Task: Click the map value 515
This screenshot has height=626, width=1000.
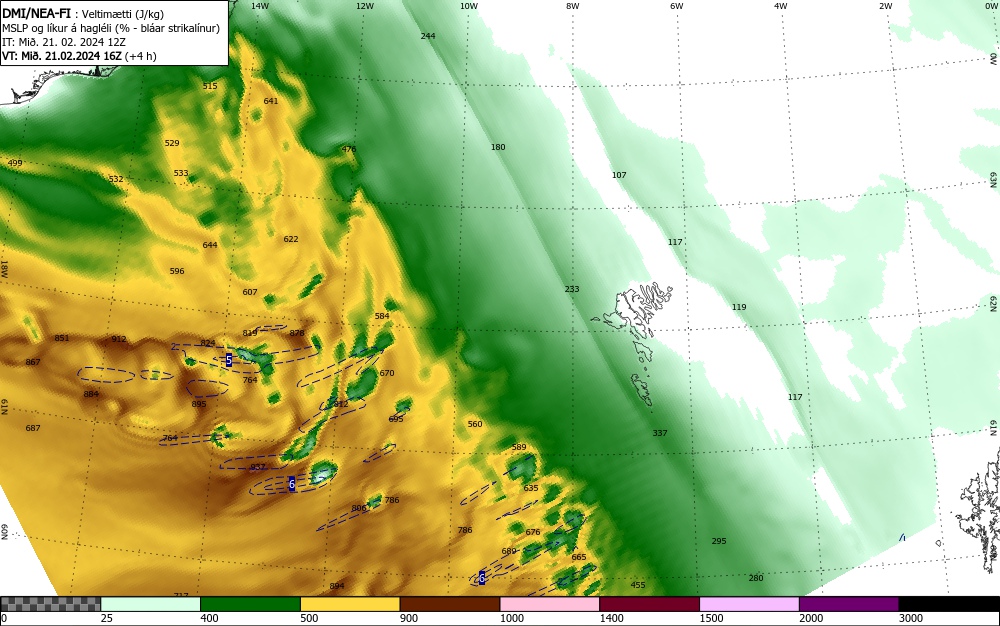Action: [x=210, y=86]
